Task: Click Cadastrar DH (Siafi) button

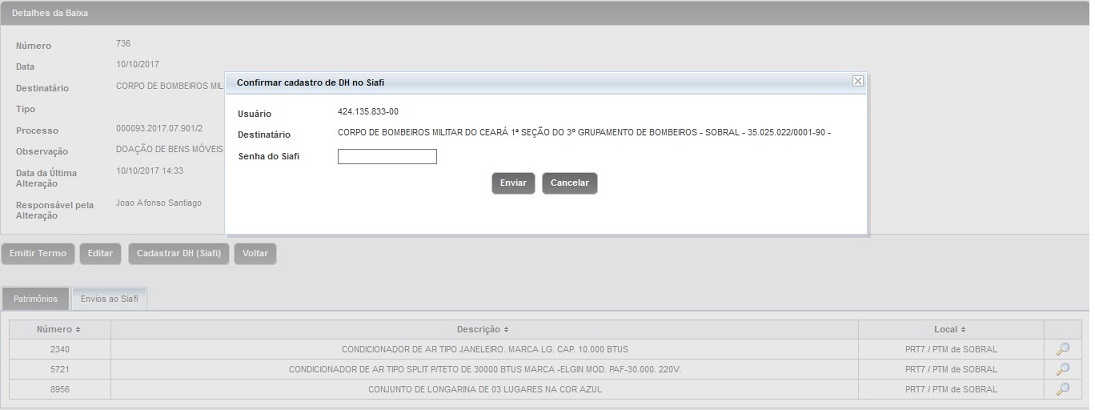Action: tap(179, 254)
